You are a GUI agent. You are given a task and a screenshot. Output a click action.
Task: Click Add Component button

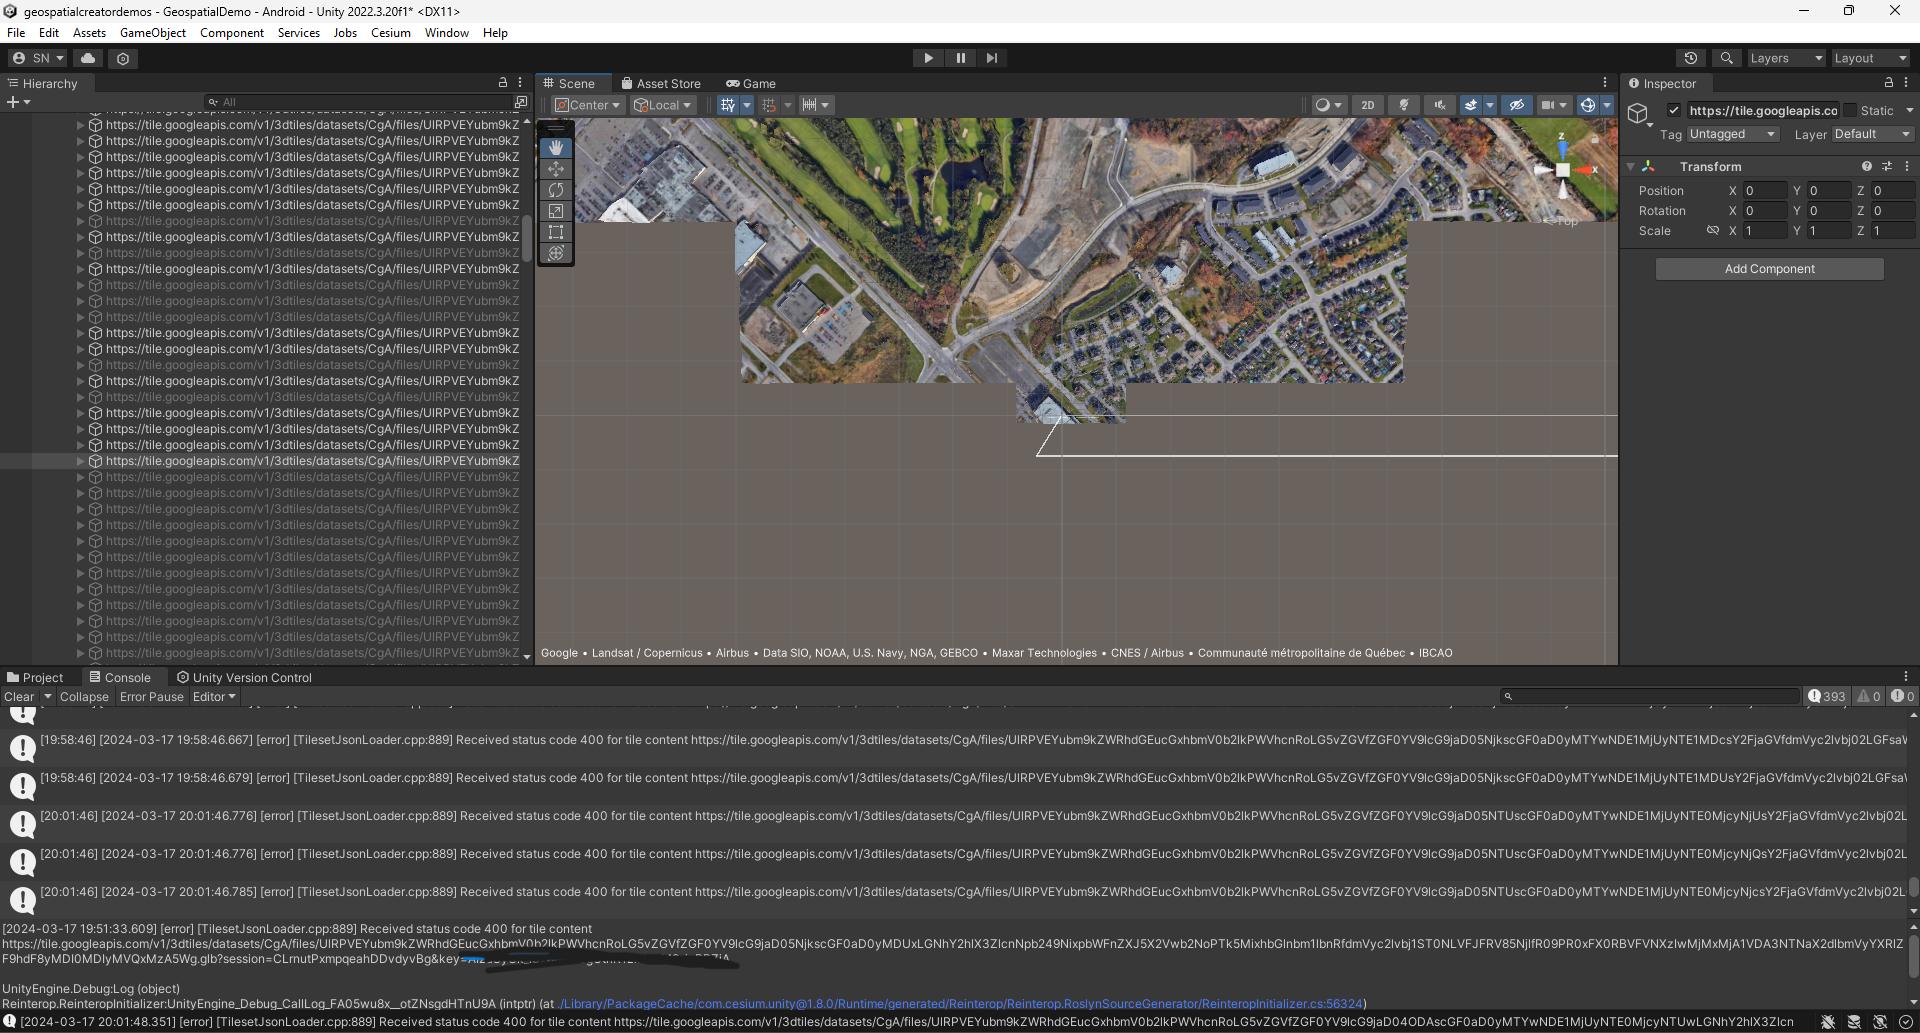click(x=1769, y=269)
